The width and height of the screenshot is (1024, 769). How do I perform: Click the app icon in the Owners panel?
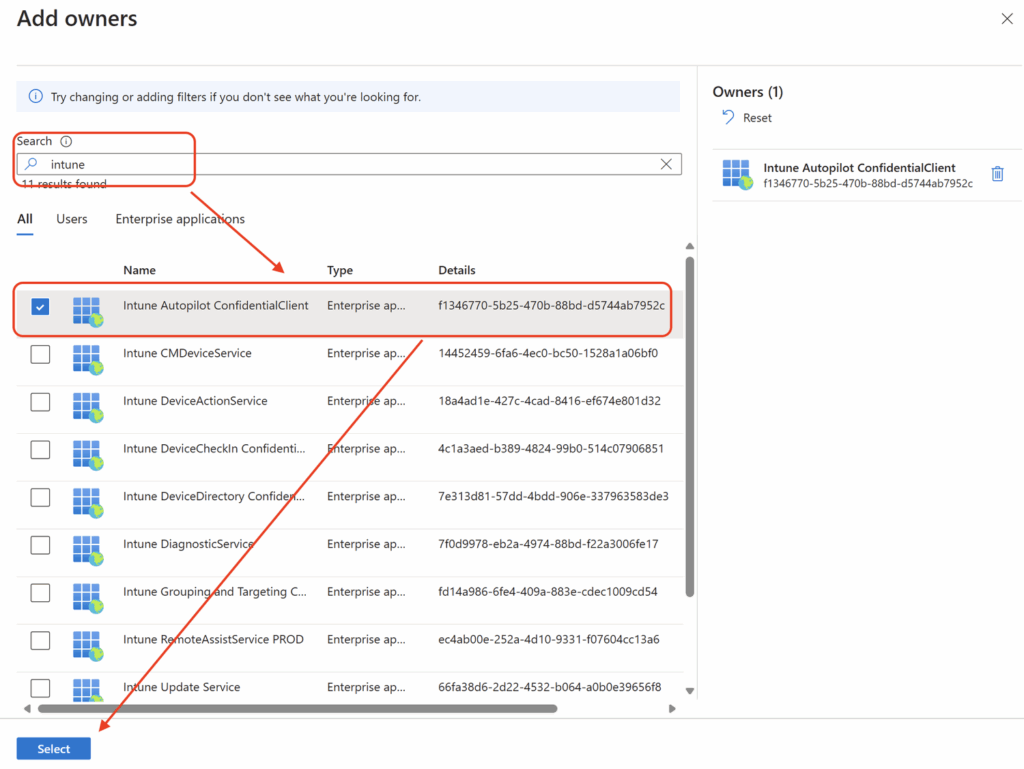point(737,174)
